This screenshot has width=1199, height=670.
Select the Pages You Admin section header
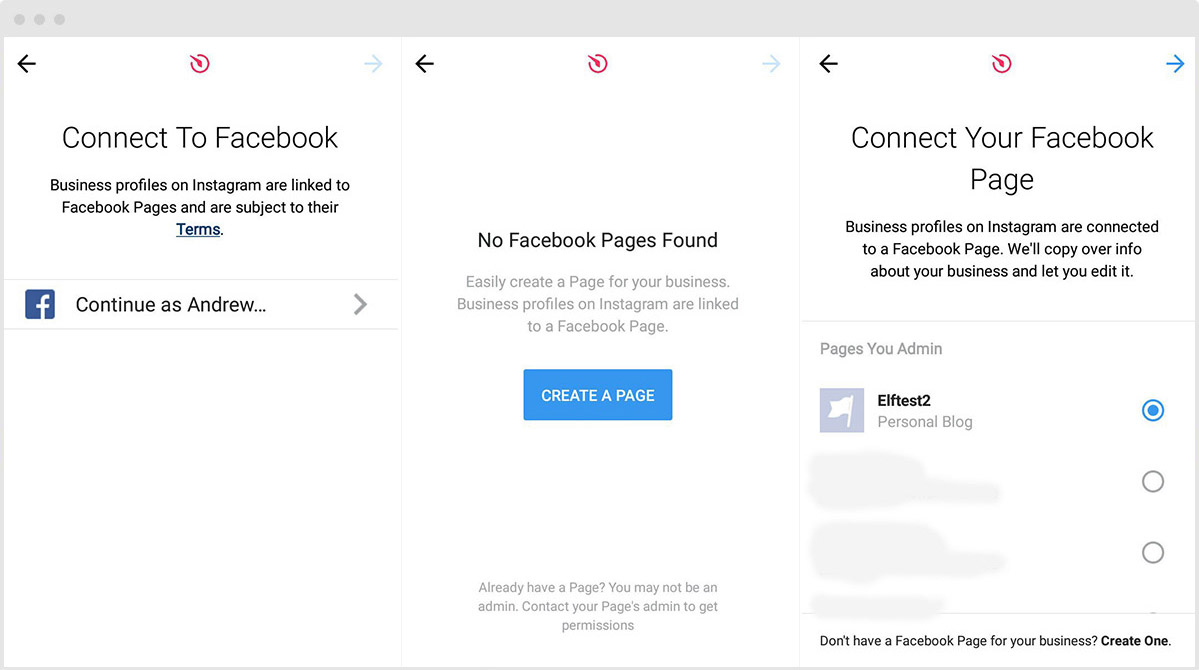pos(880,348)
